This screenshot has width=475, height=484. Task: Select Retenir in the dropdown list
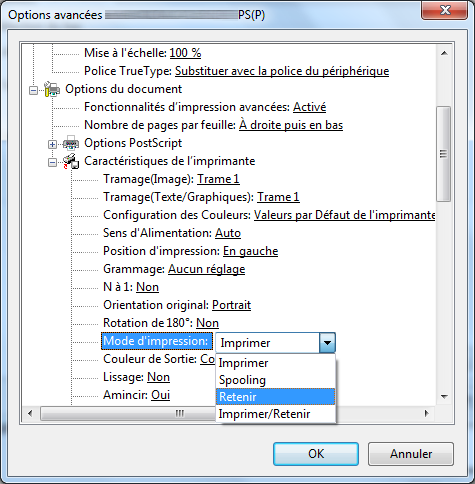(x=275, y=397)
